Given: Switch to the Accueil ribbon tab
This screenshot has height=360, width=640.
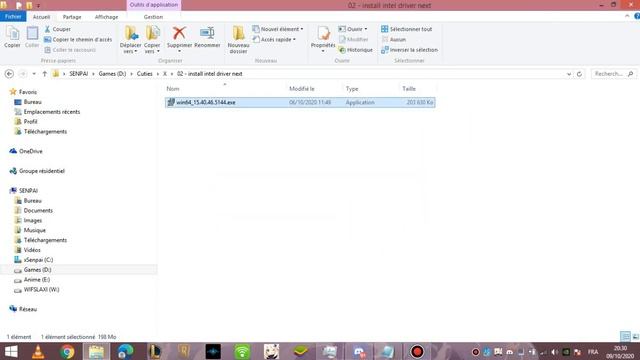Looking at the screenshot, I should (41, 17).
